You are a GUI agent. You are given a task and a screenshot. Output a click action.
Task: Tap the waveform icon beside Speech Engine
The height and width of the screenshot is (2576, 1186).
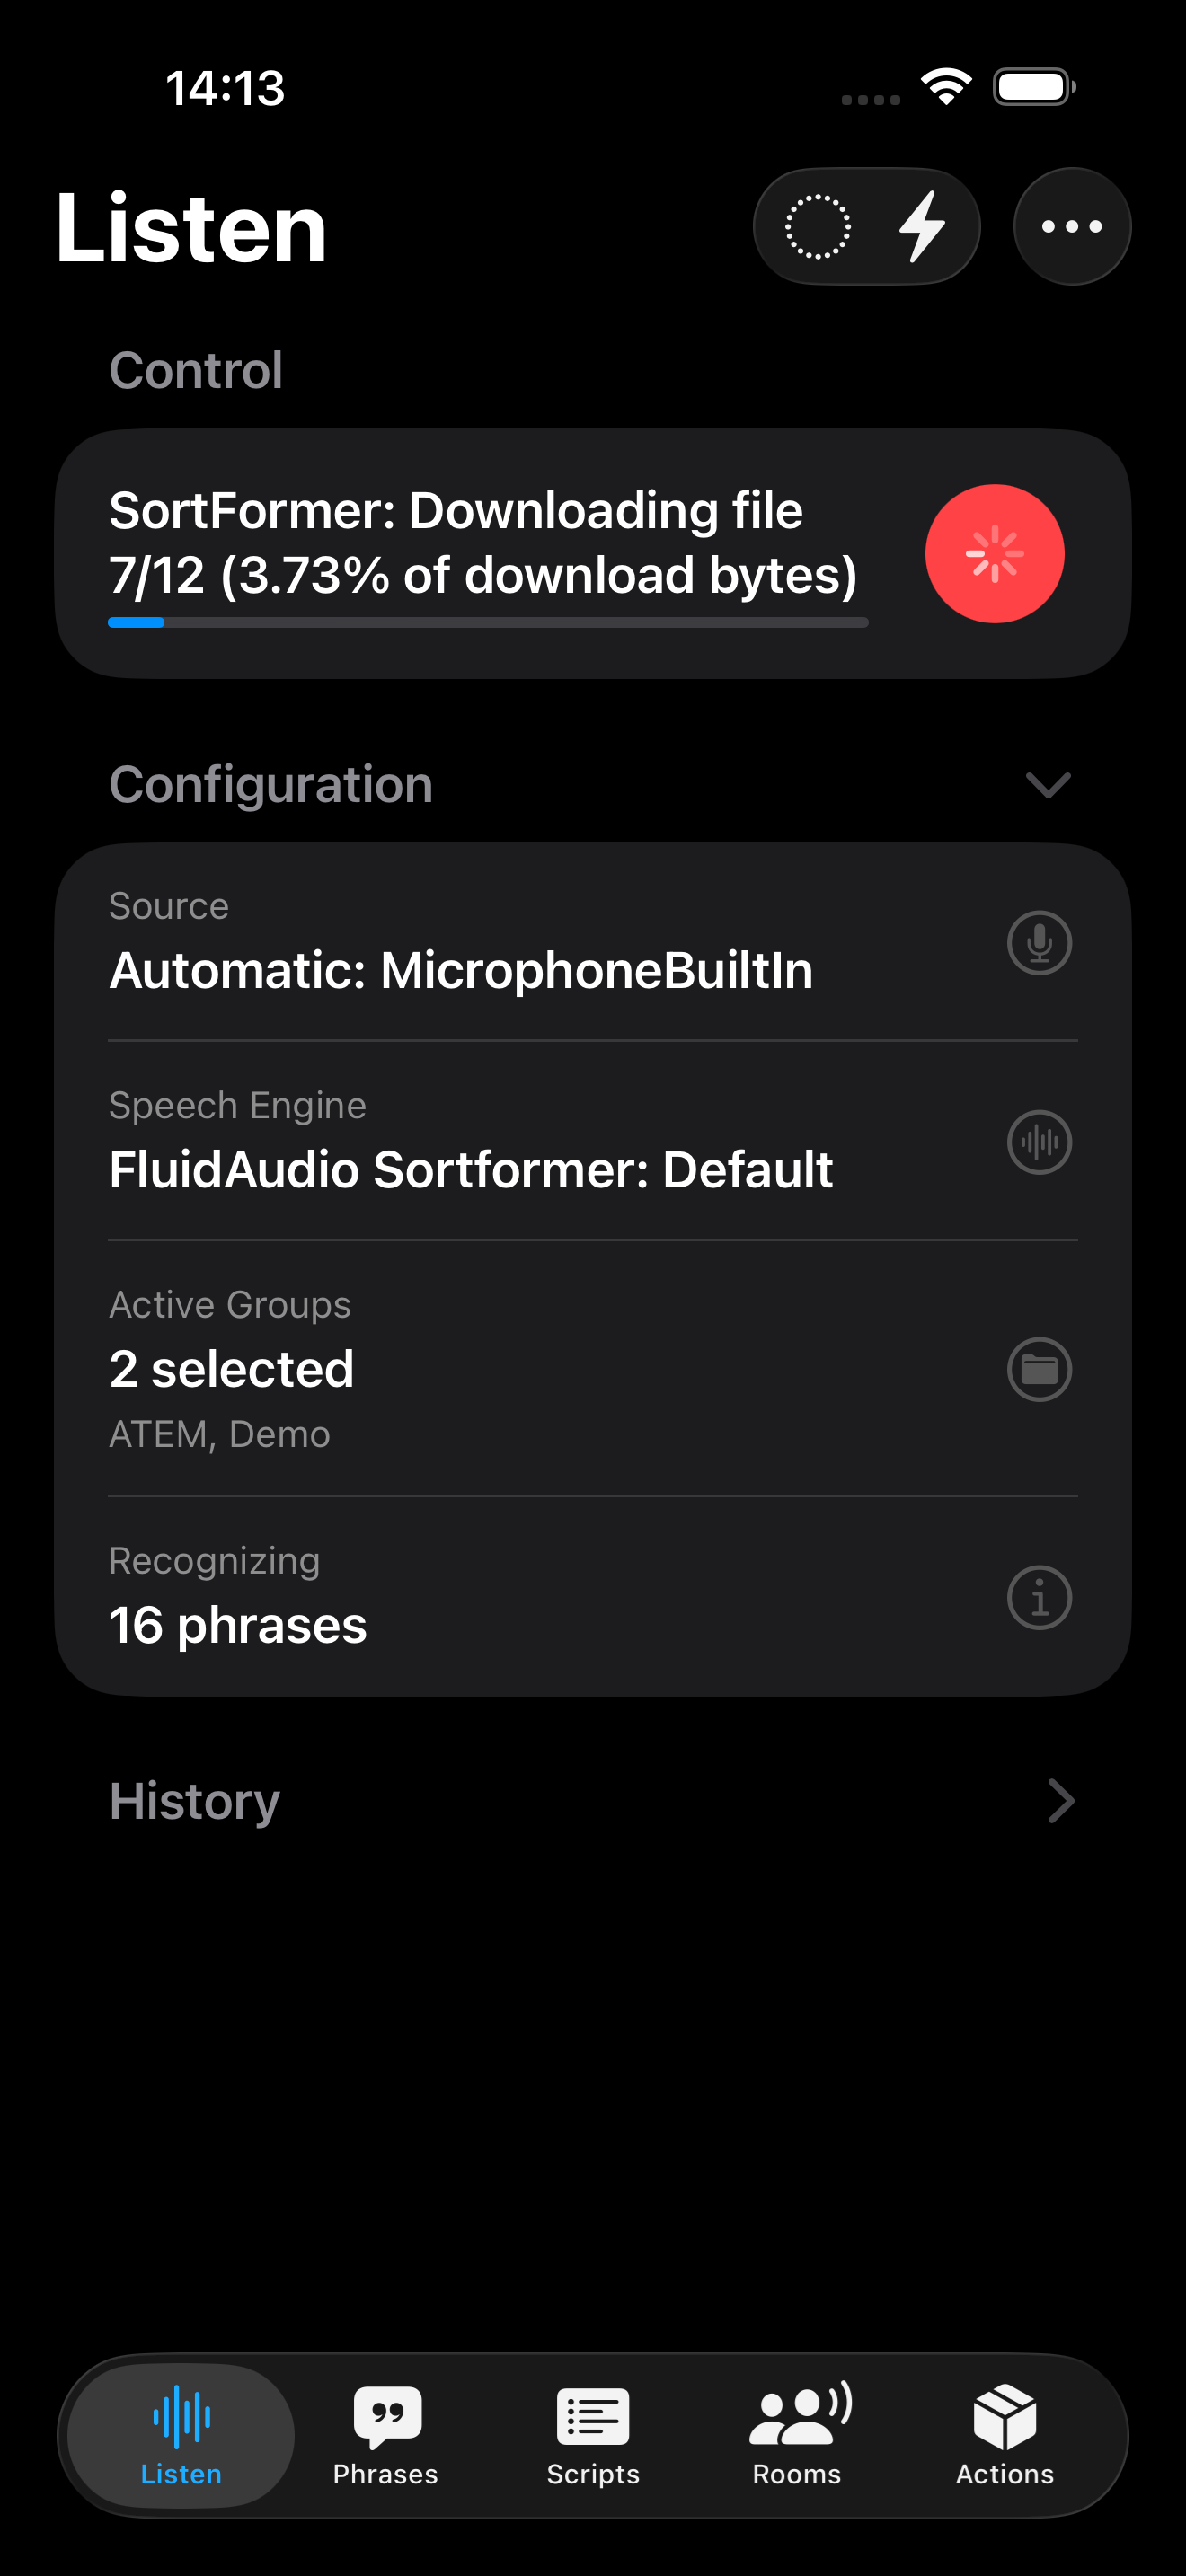point(1039,1141)
